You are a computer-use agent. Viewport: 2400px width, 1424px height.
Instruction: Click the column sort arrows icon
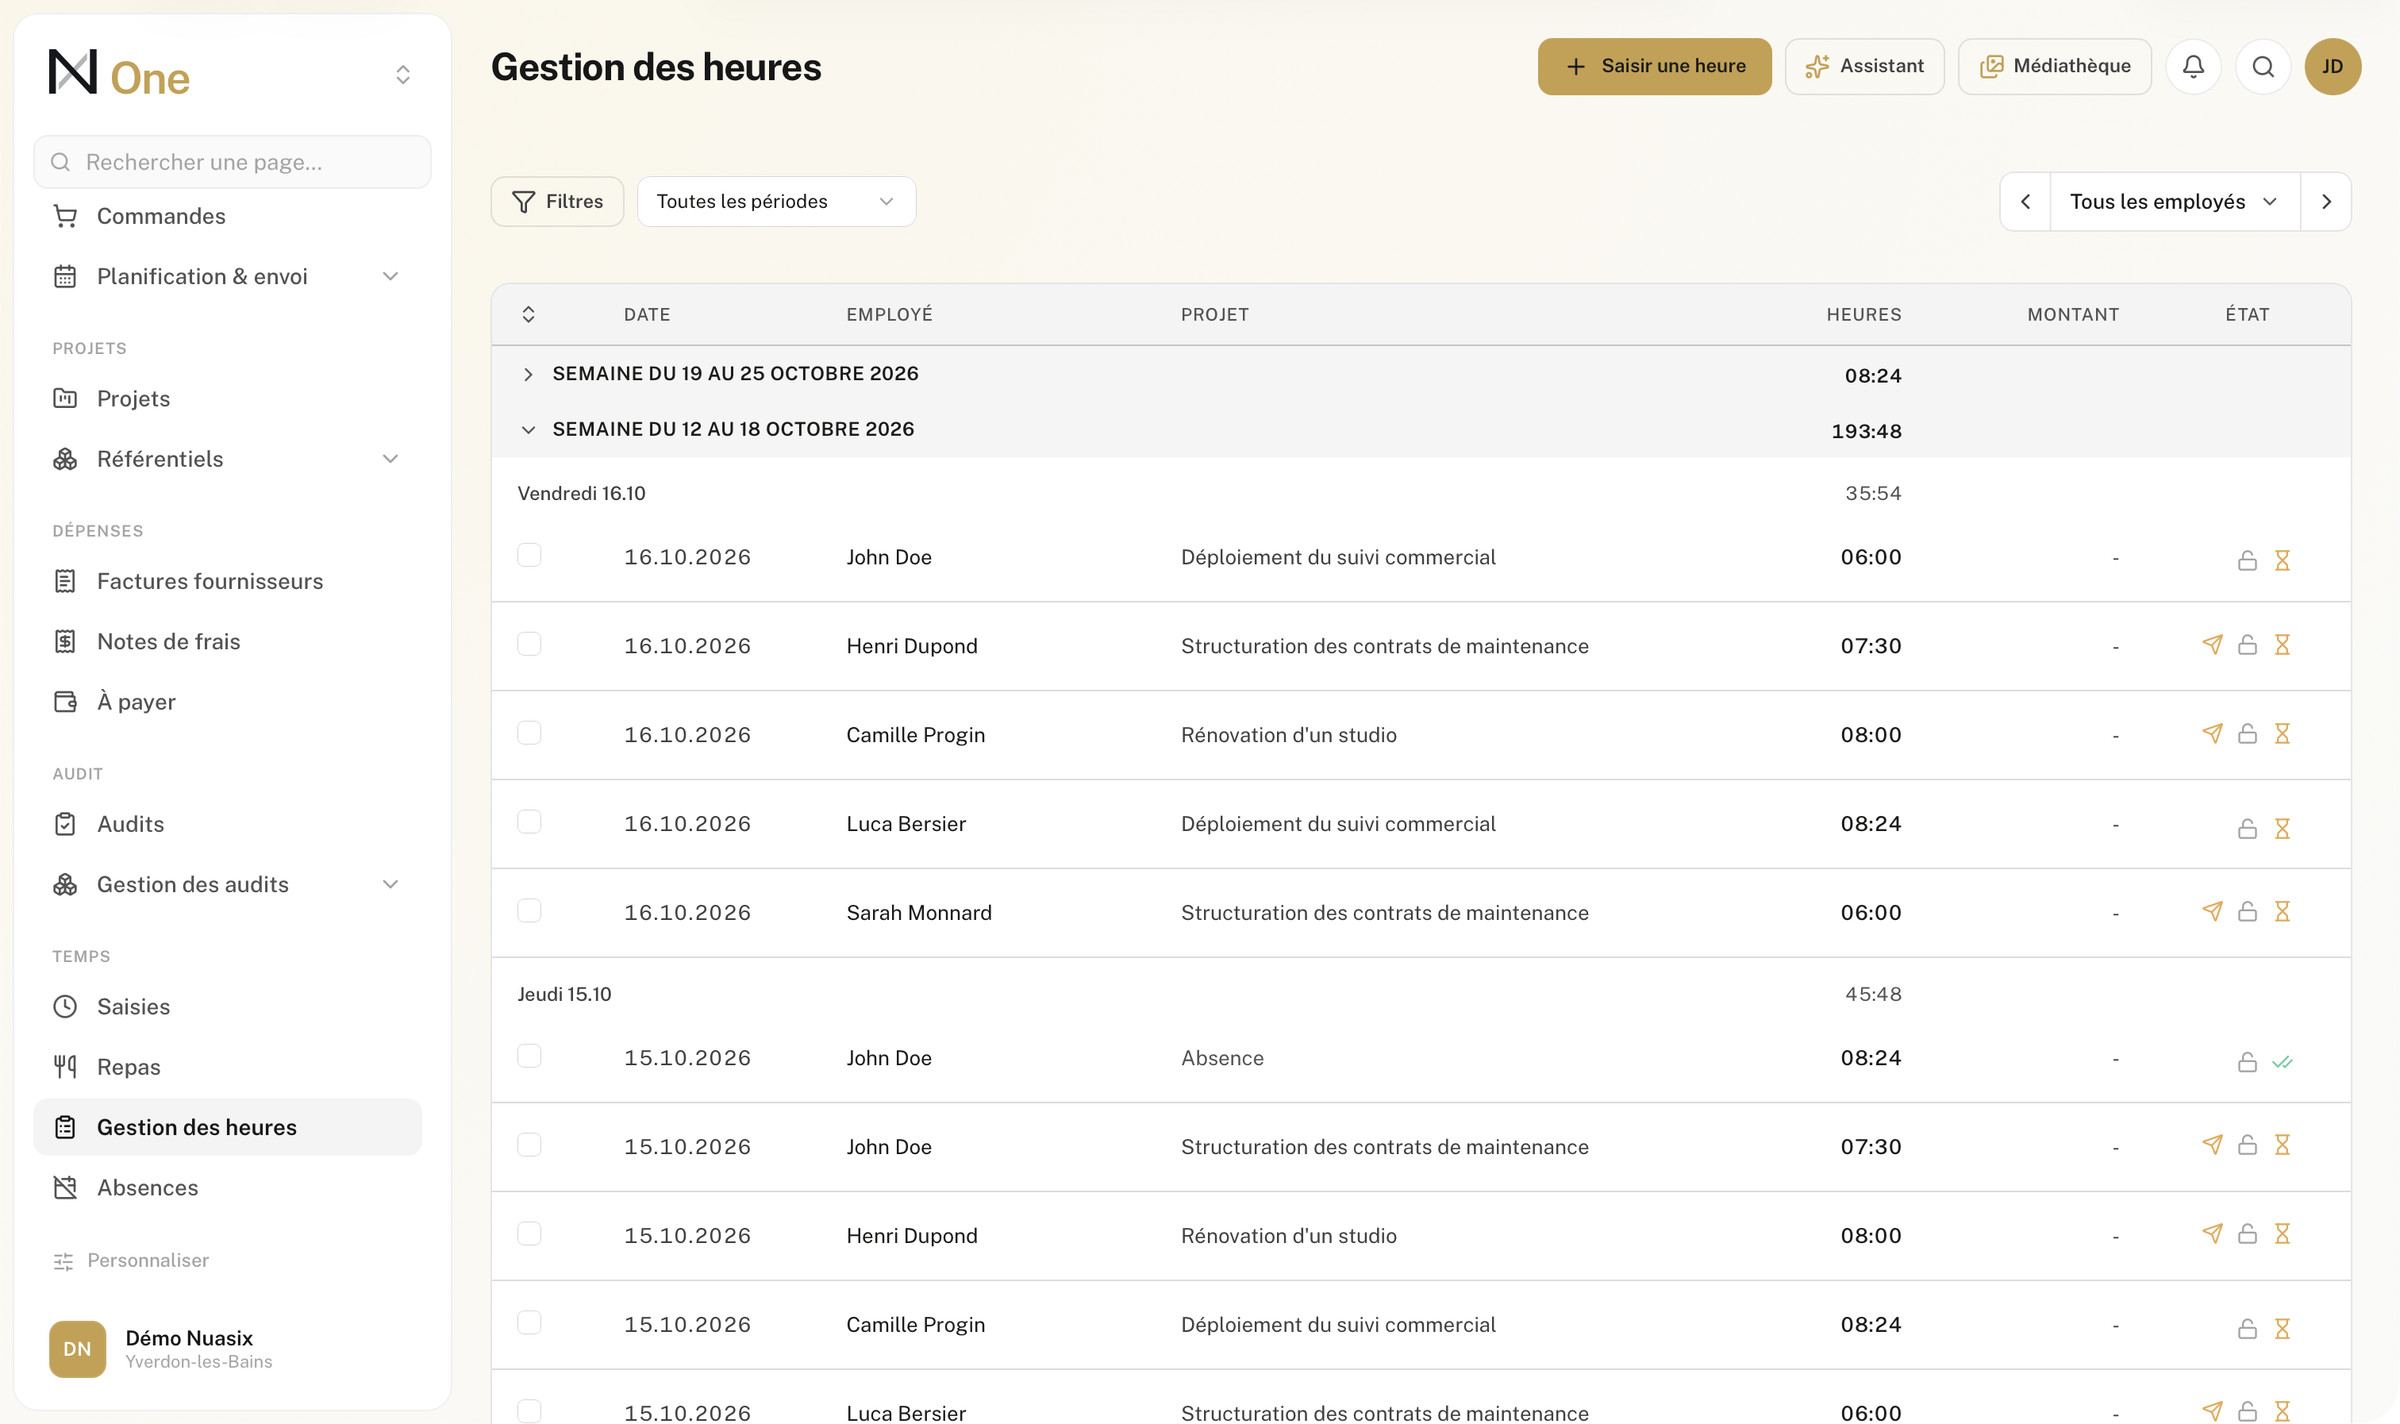click(529, 314)
